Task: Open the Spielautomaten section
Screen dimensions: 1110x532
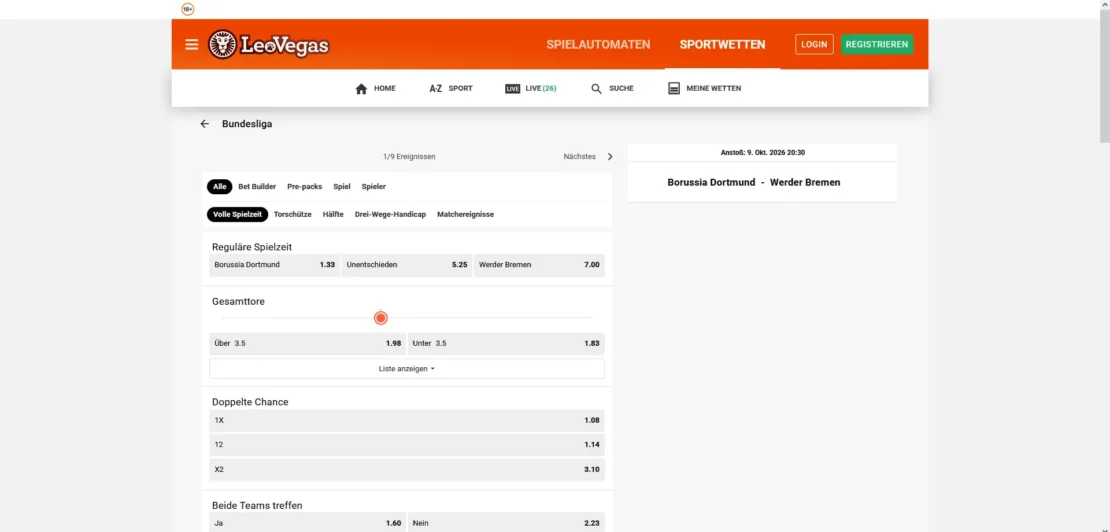Action: tap(598, 45)
